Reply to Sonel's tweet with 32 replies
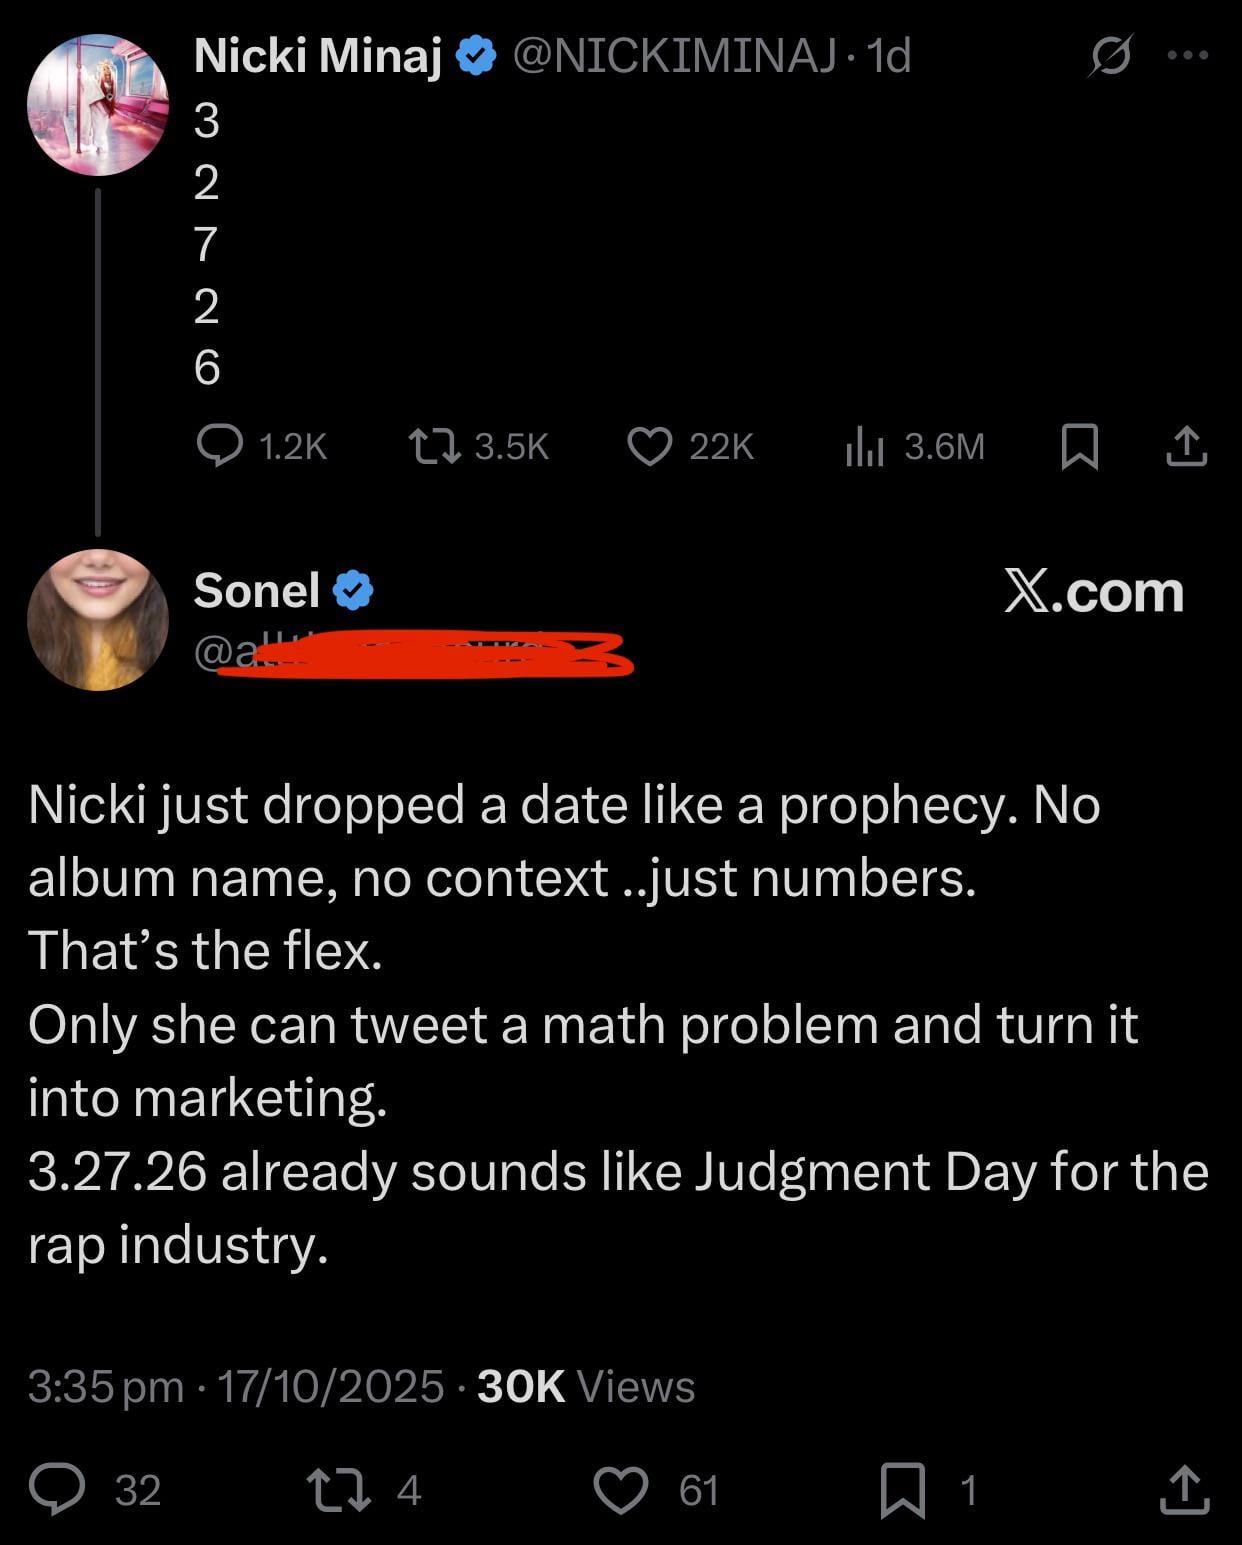 tap(57, 1489)
